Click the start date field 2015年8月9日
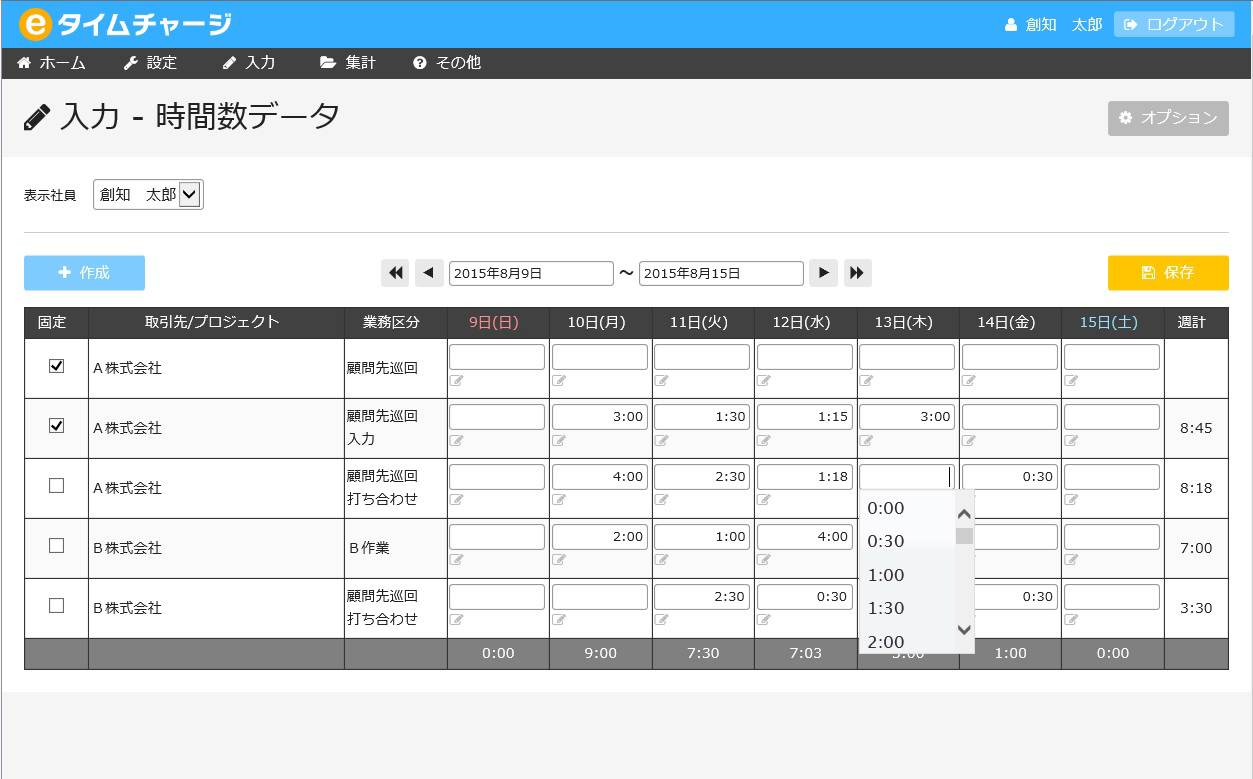 [530, 273]
